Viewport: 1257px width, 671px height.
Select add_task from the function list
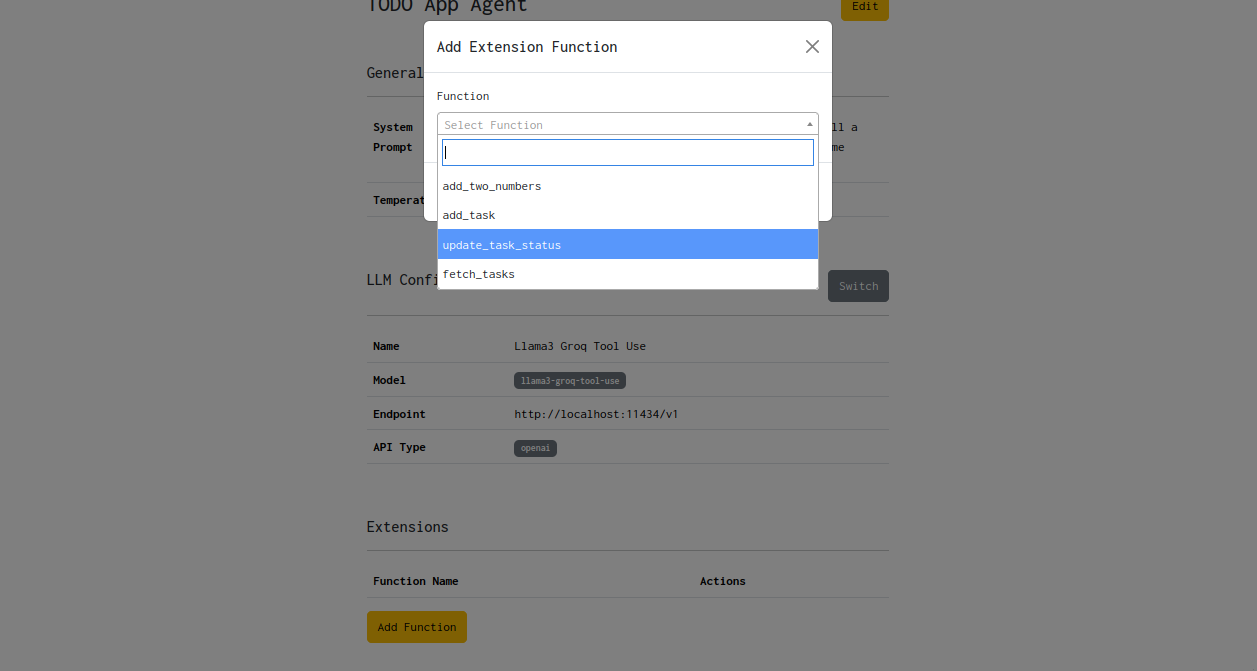pos(468,215)
